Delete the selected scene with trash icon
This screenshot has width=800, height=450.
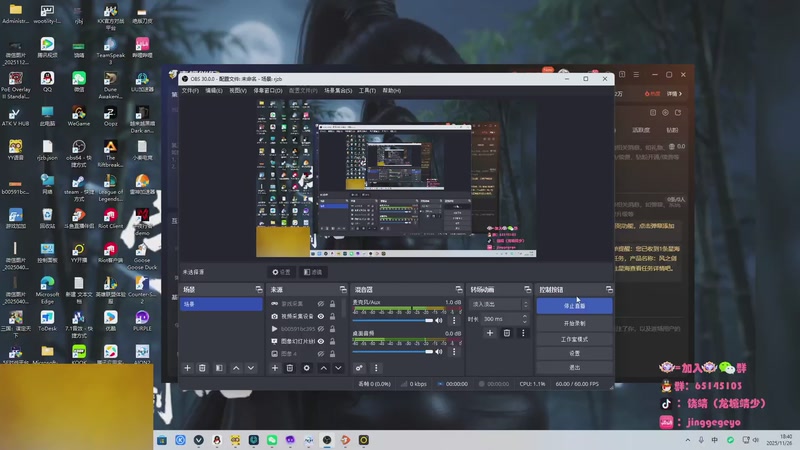pos(203,368)
